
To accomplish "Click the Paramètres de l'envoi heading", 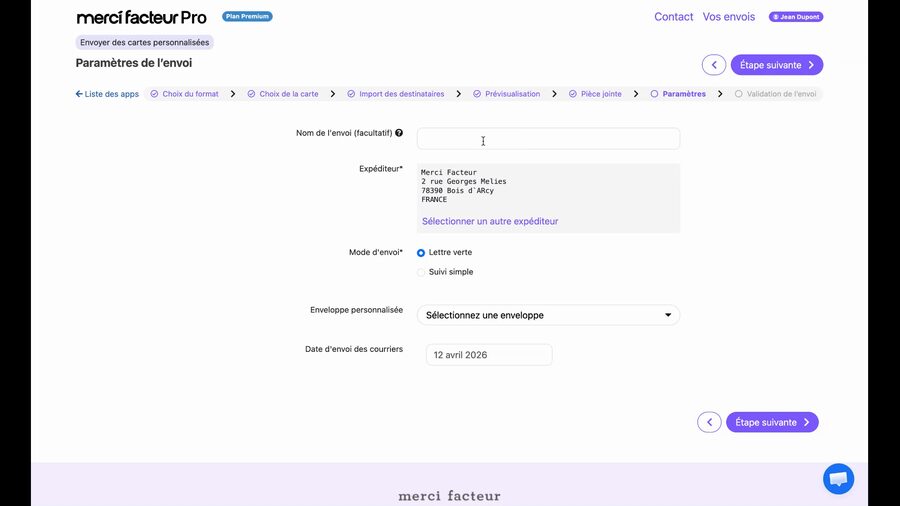I will 134,63.
